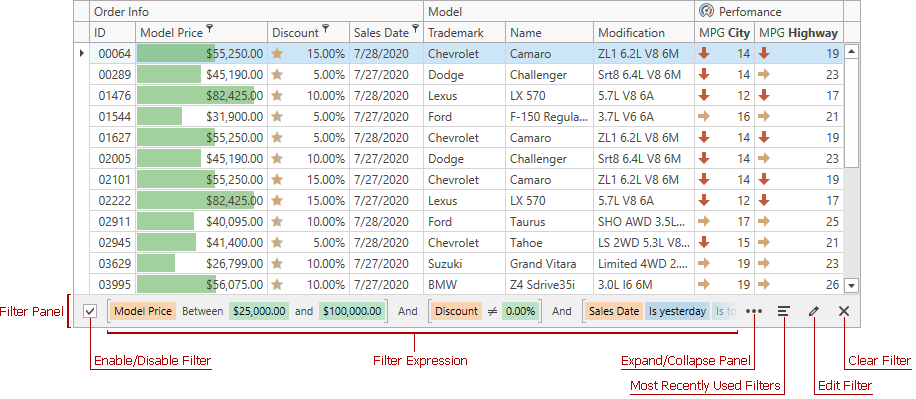
Task: Click MPG Highway arrow in row 03629
Action: pos(764,263)
